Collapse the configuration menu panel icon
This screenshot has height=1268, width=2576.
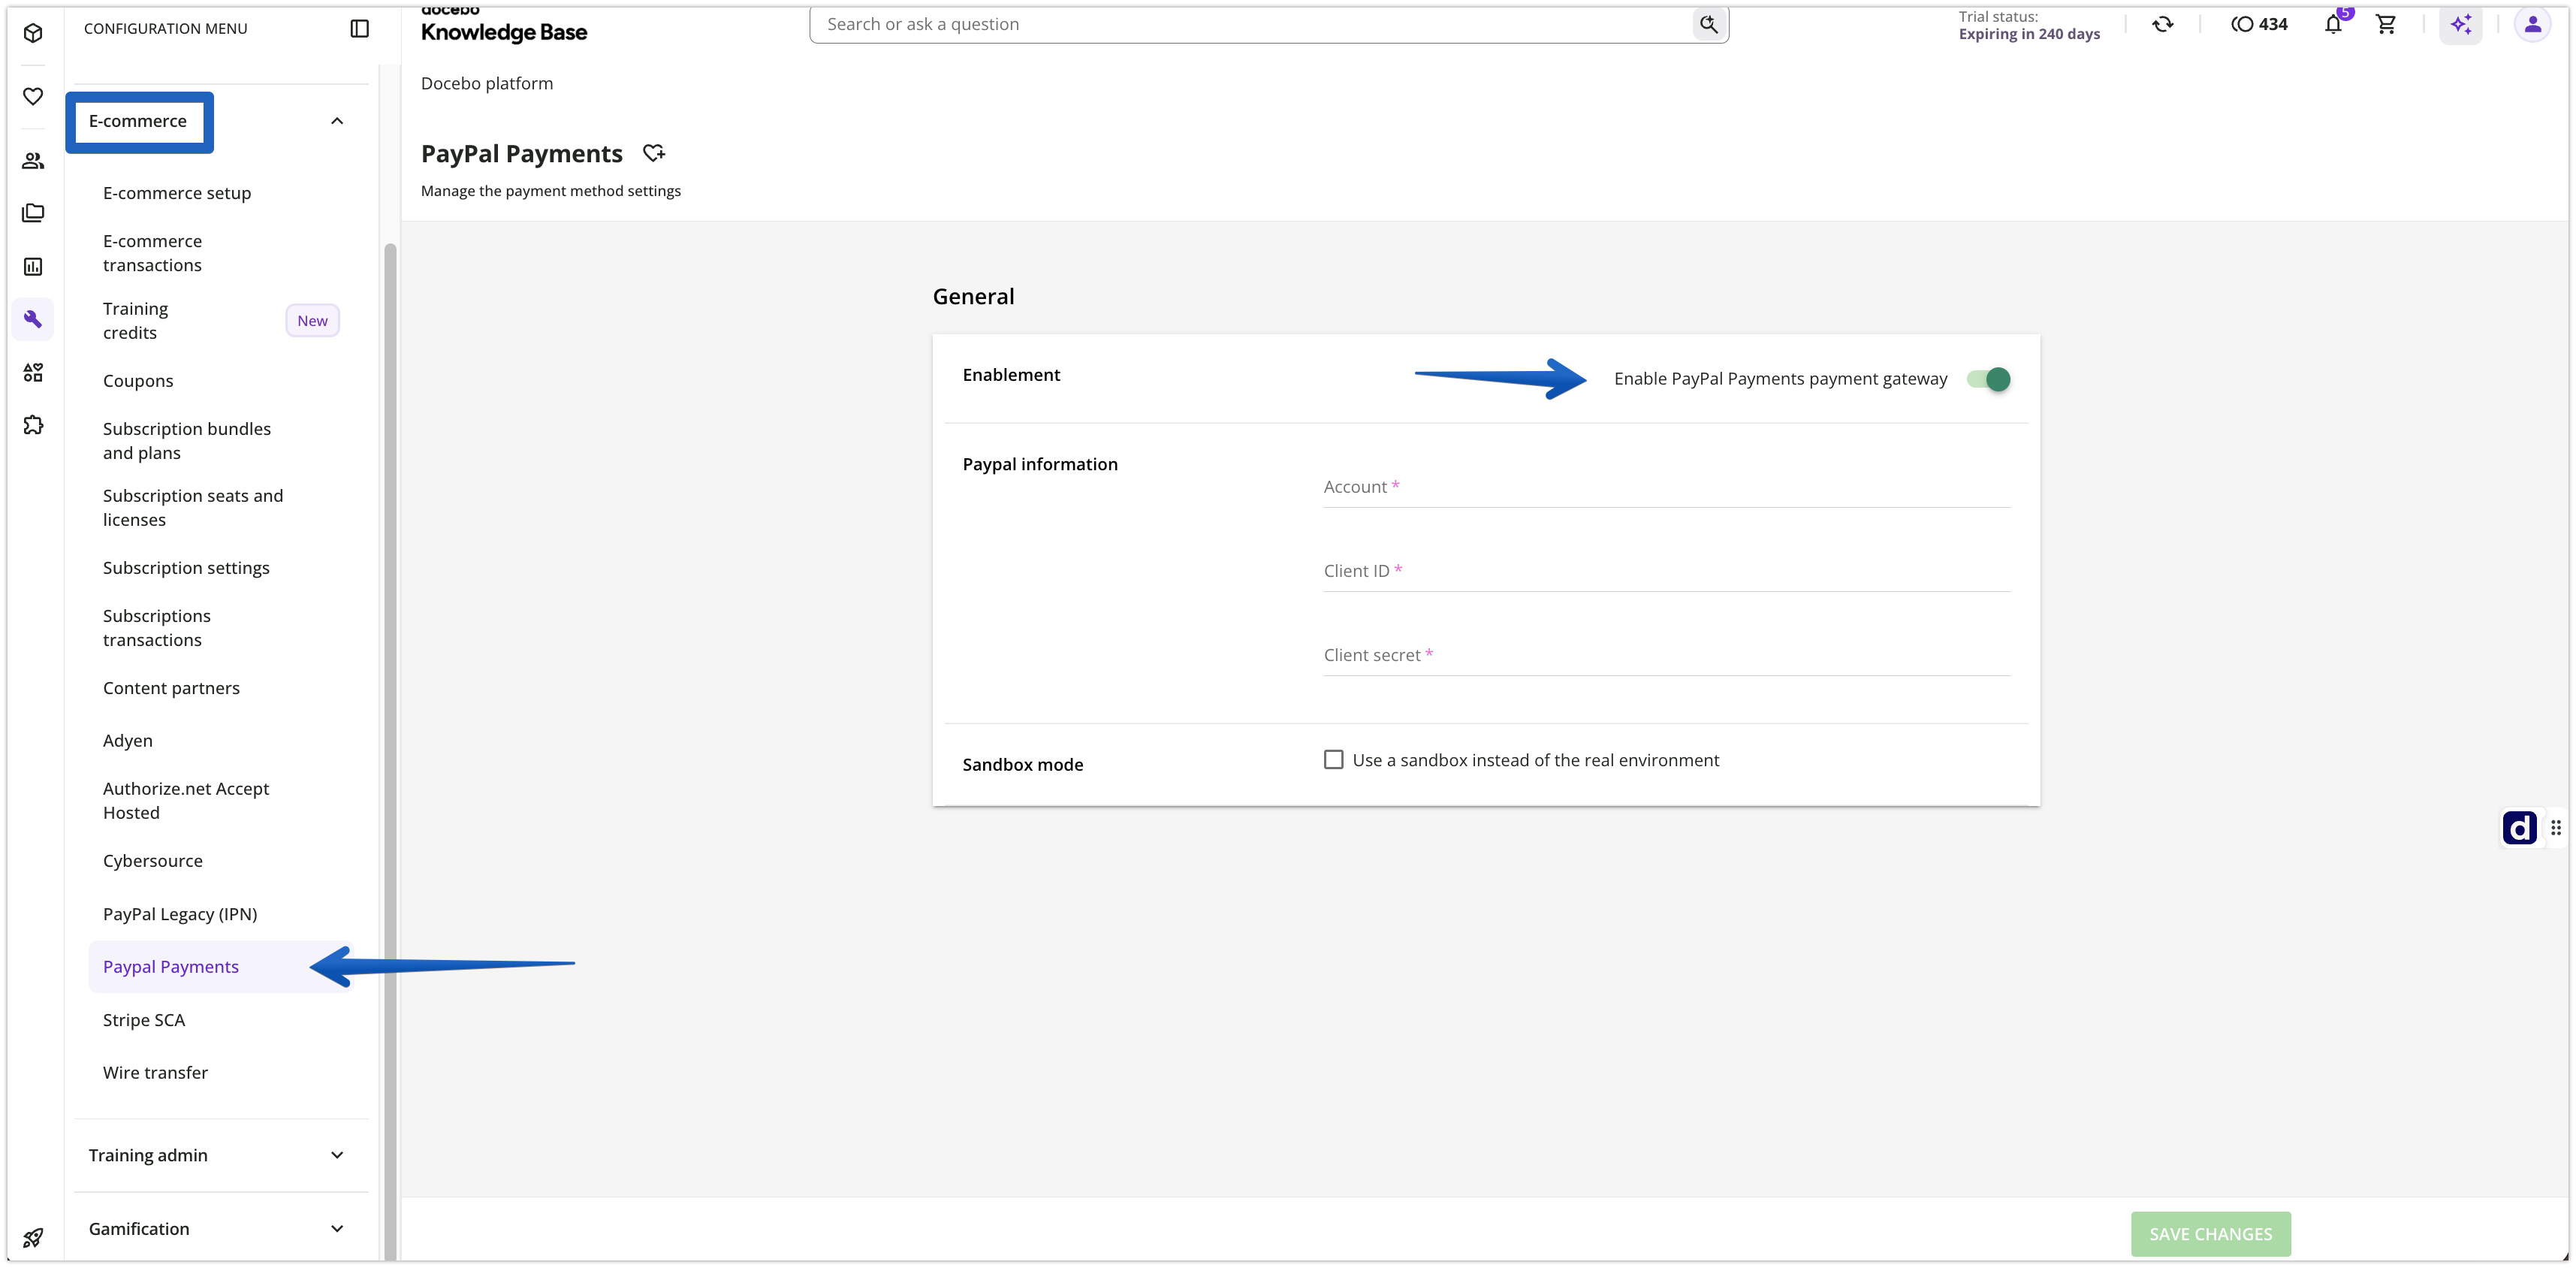[360, 28]
